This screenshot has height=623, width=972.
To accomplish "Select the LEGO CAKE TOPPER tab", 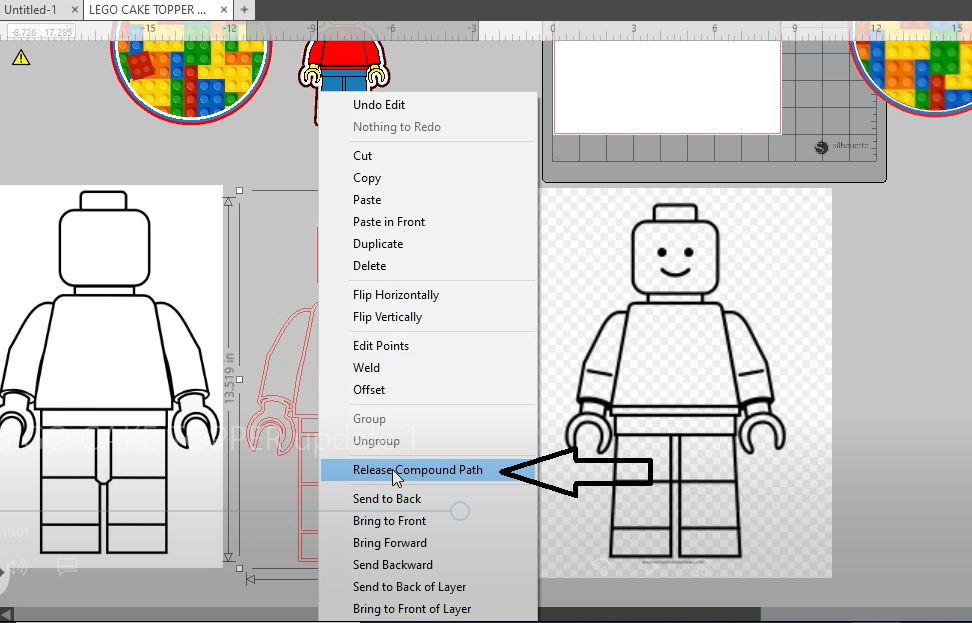I will (x=148, y=10).
